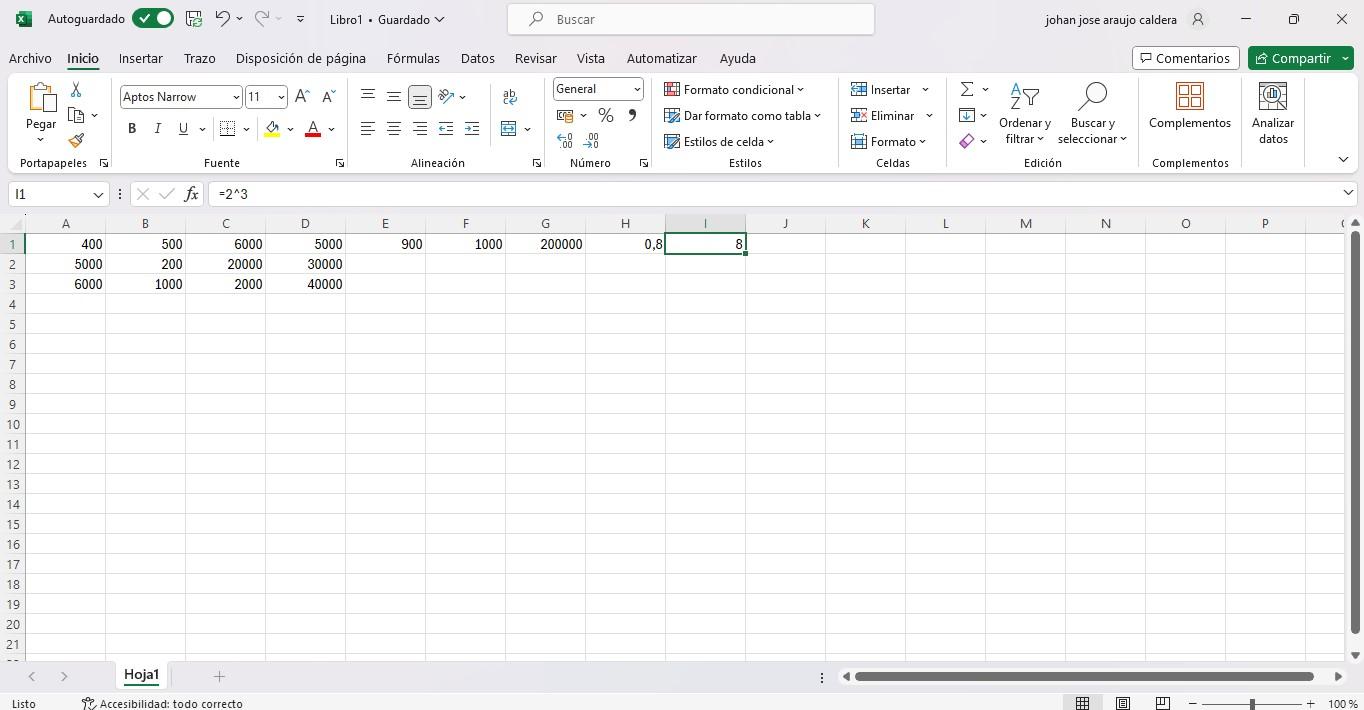Open the Comentarios pane button
Image resolution: width=1364 pixels, height=710 pixels.
pos(1185,58)
